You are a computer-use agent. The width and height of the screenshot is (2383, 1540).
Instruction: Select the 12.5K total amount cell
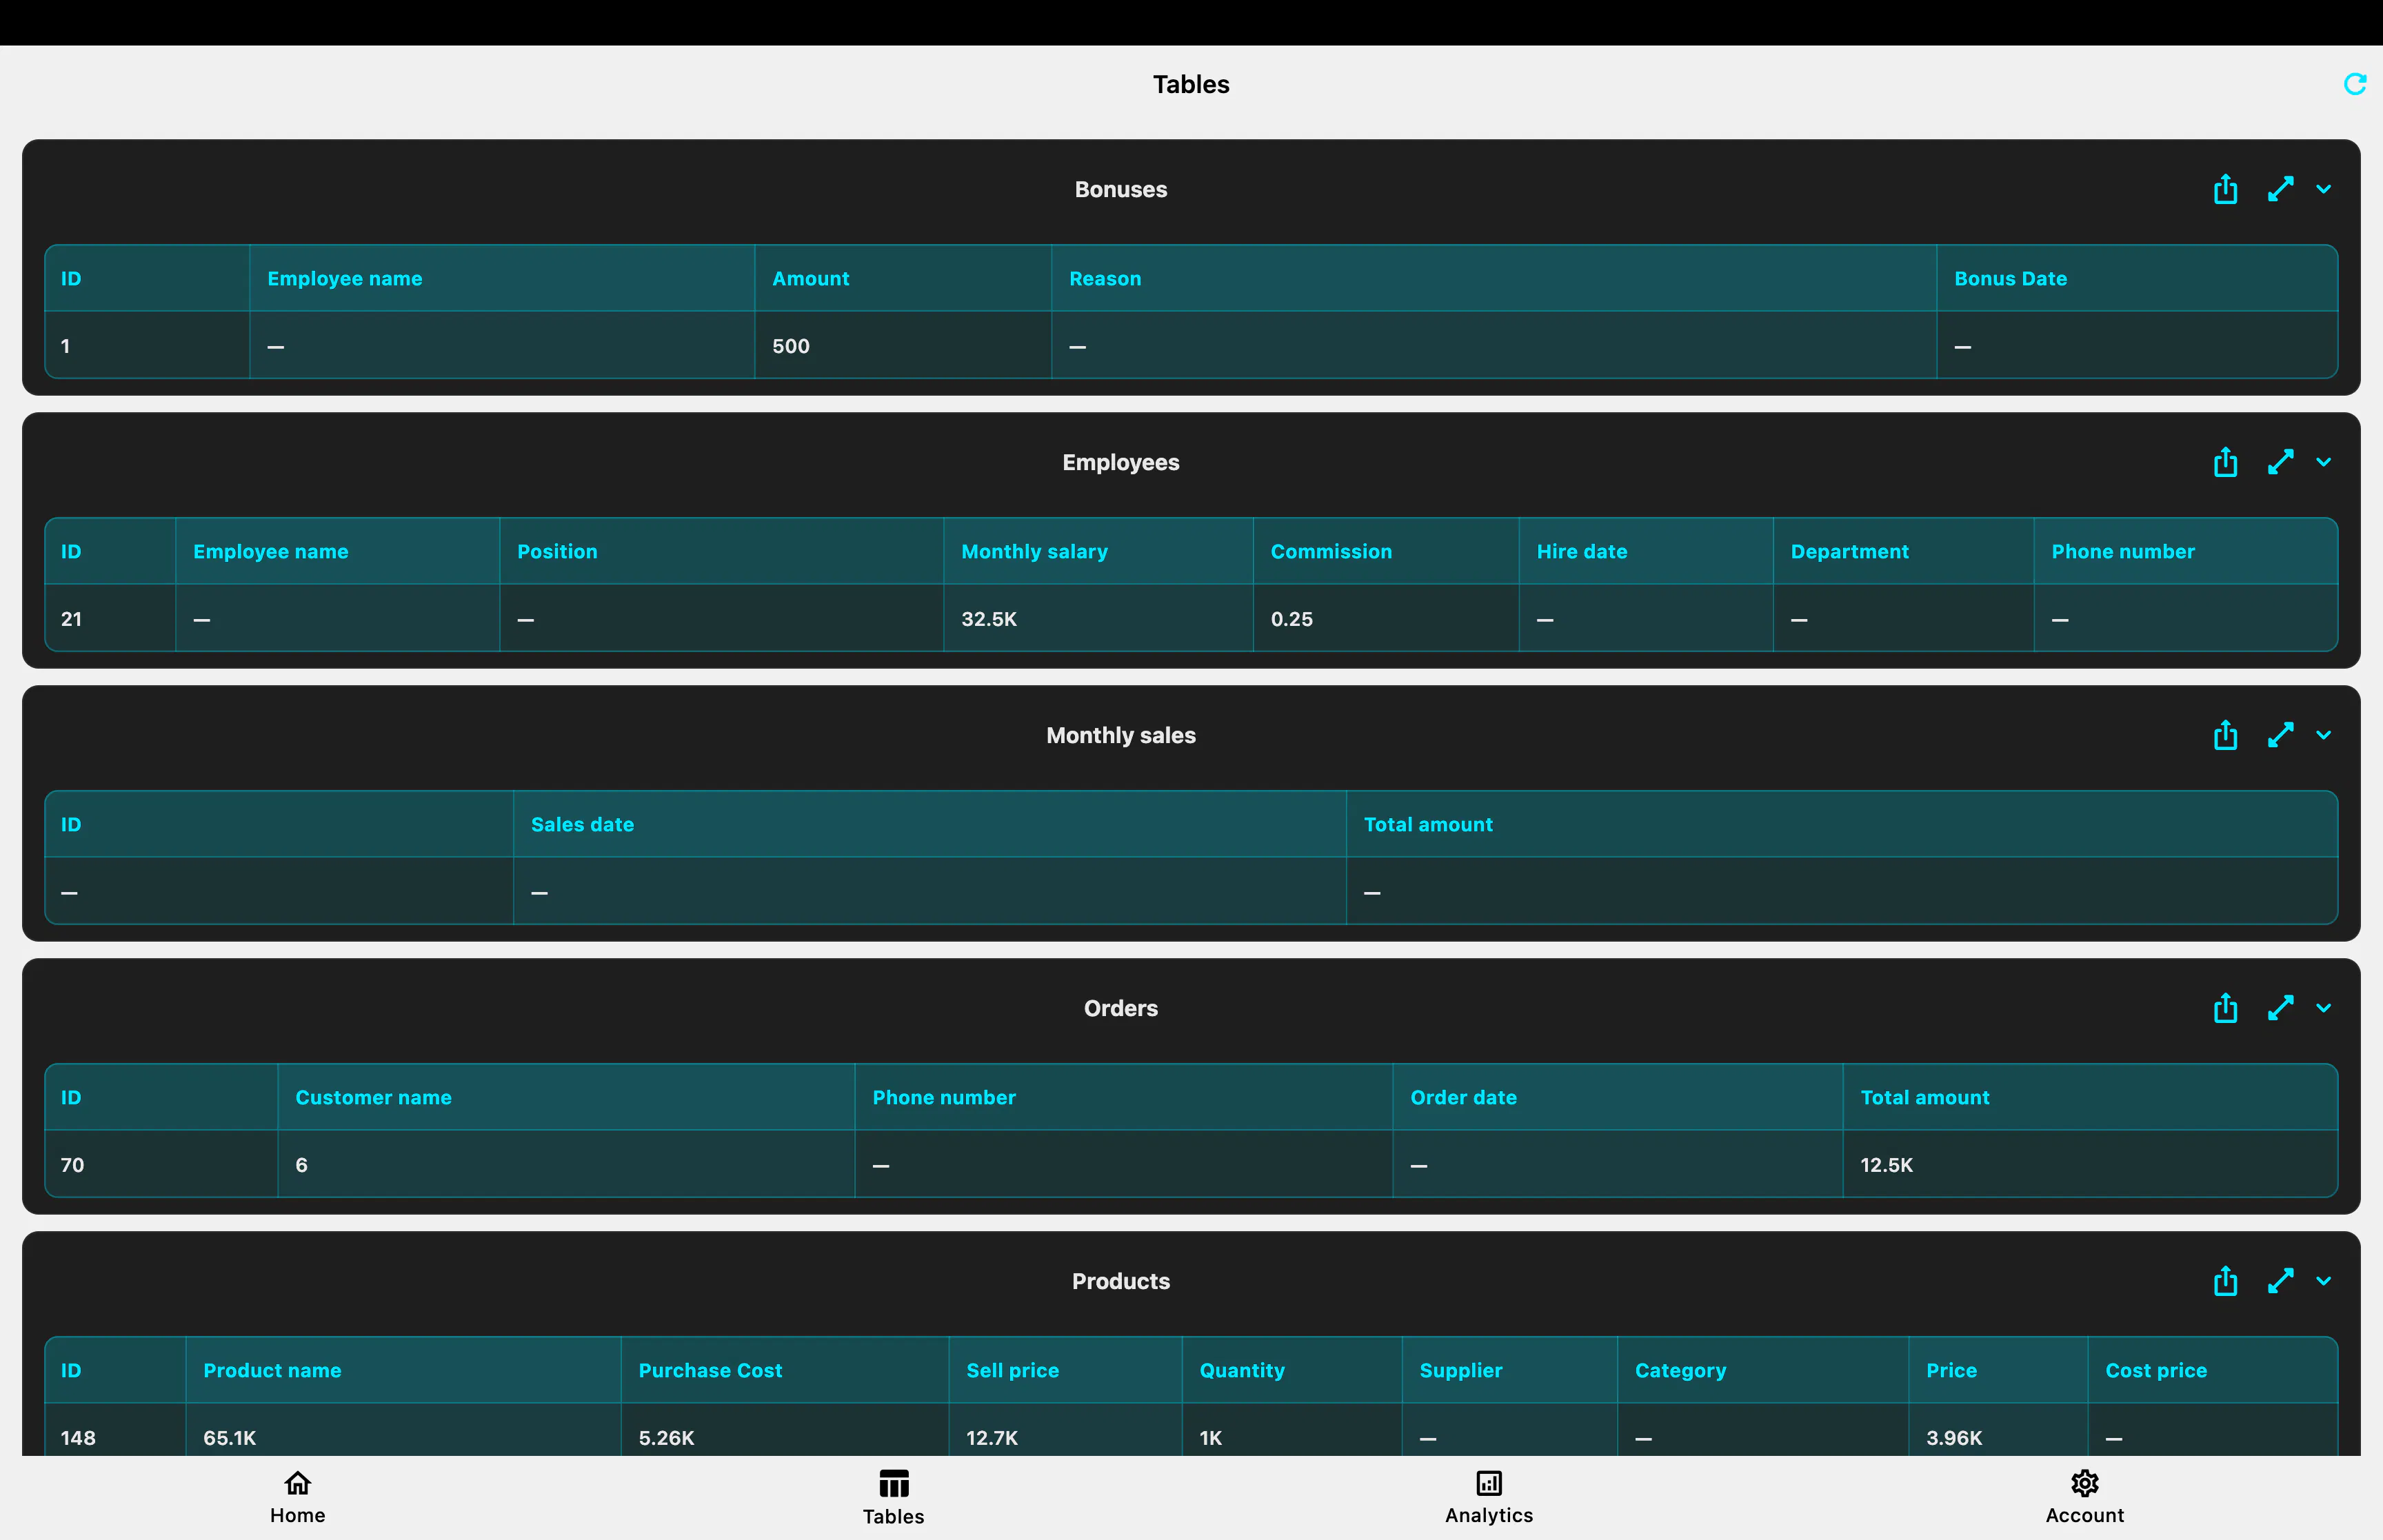2090,1165
